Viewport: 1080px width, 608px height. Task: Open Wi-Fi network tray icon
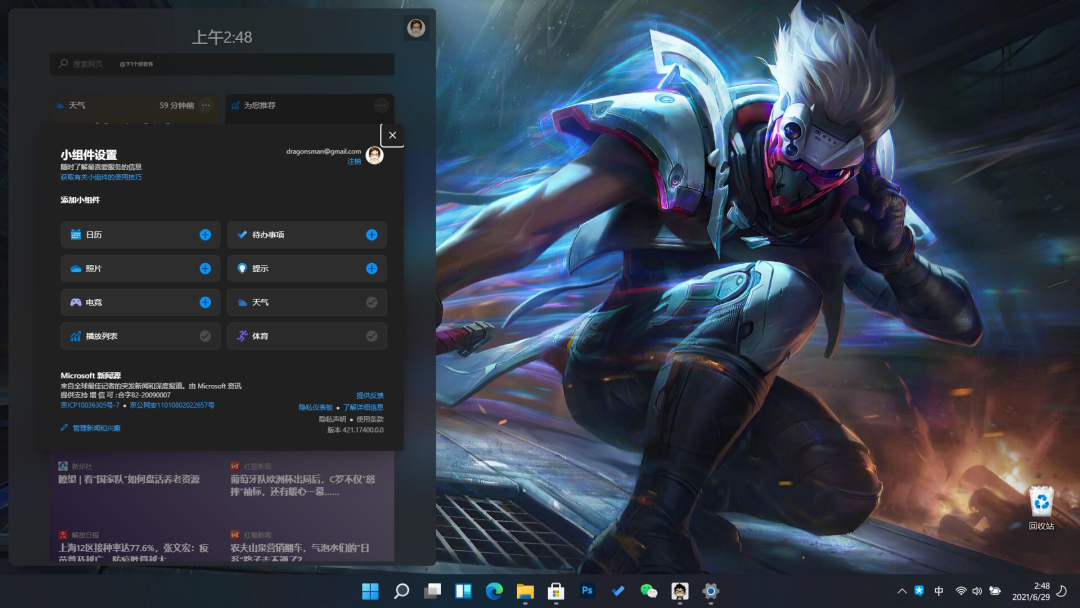pyautogui.click(x=961, y=591)
